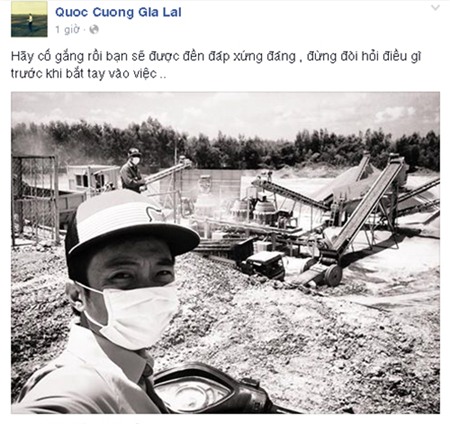The height and width of the screenshot is (424, 450).
Task: Open the post options chevron menu
Action: pos(435,8)
